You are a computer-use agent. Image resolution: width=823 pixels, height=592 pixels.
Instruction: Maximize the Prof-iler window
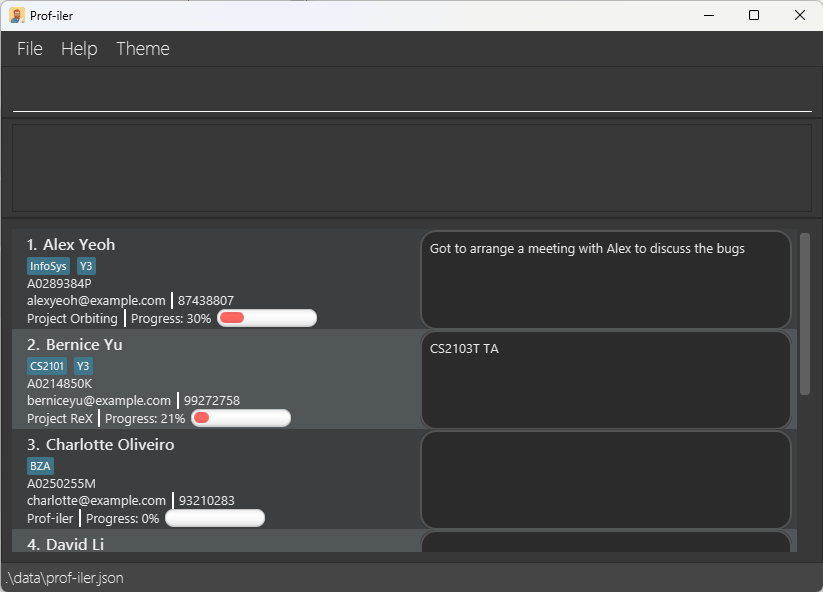point(754,15)
